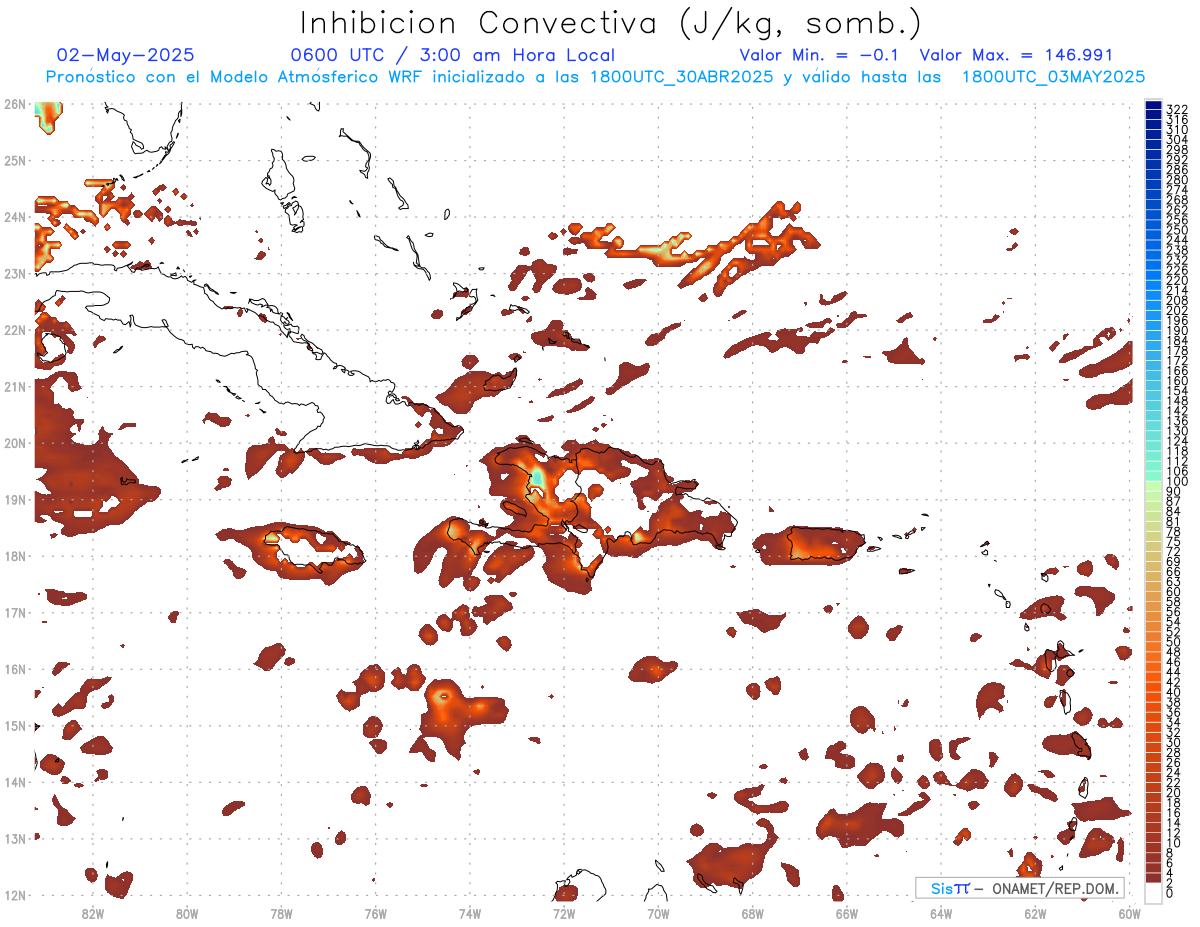Click the '25N' latitude label
This screenshot has height=927, width=1200.
click(x=15, y=160)
